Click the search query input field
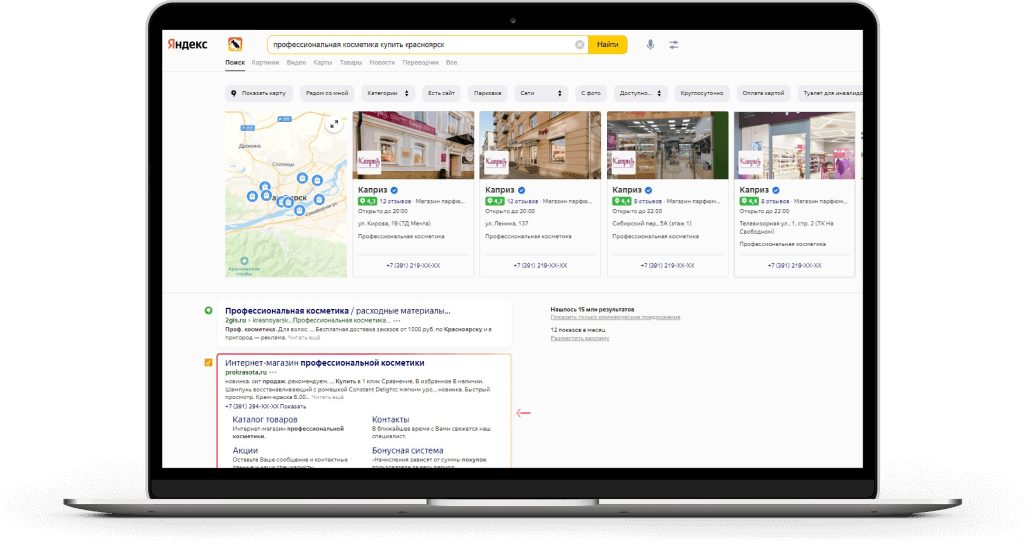 coord(420,45)
